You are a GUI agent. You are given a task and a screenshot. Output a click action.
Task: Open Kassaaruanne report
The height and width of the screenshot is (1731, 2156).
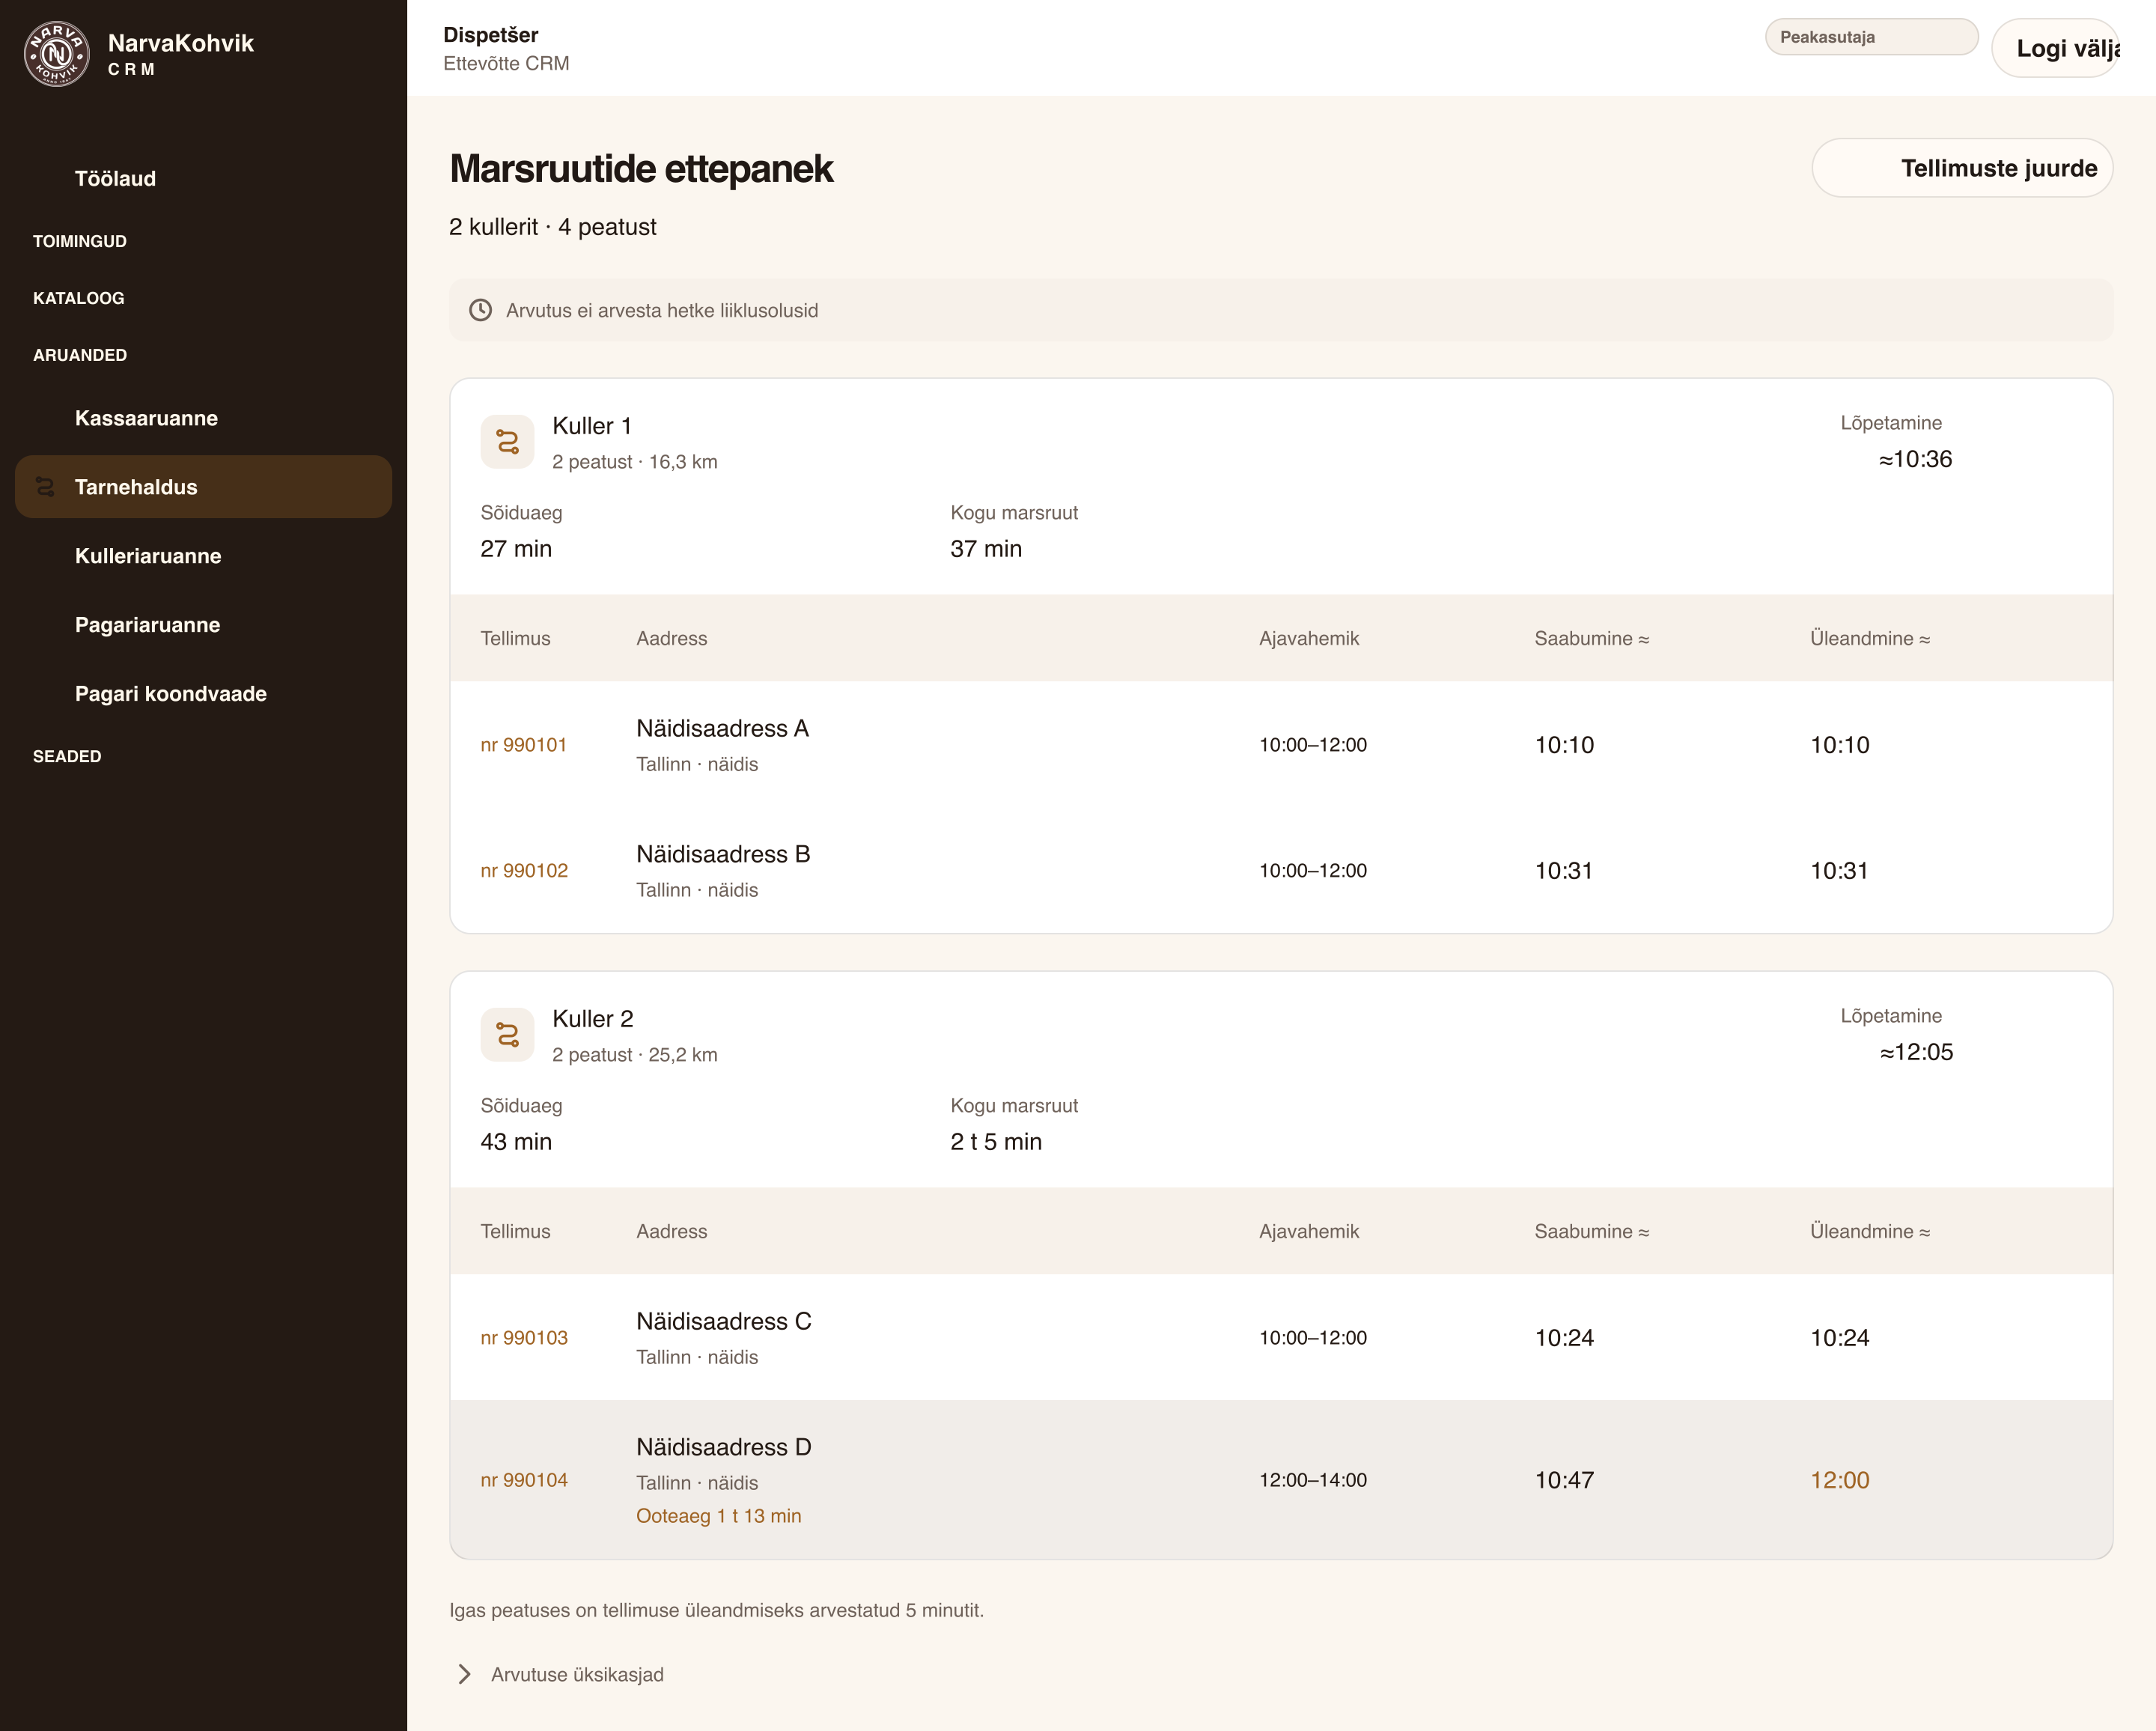tap(203, 418)
